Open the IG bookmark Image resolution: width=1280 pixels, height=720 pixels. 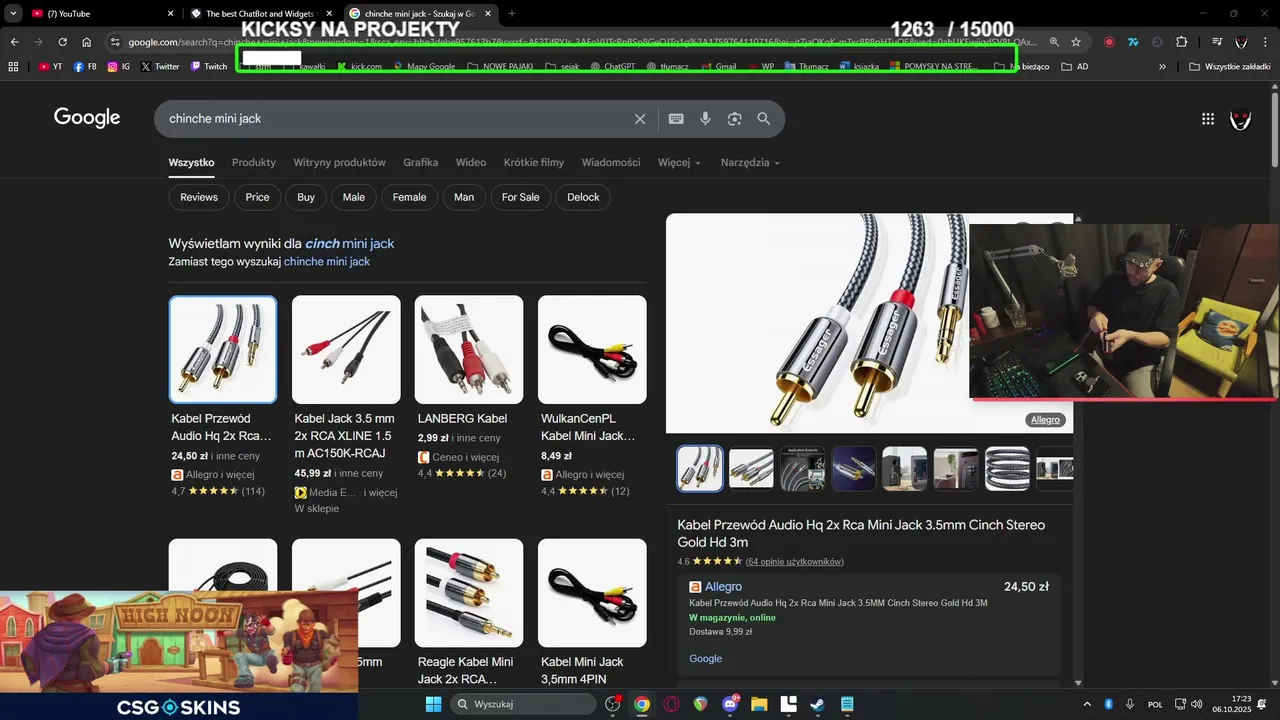pos(119,66)
